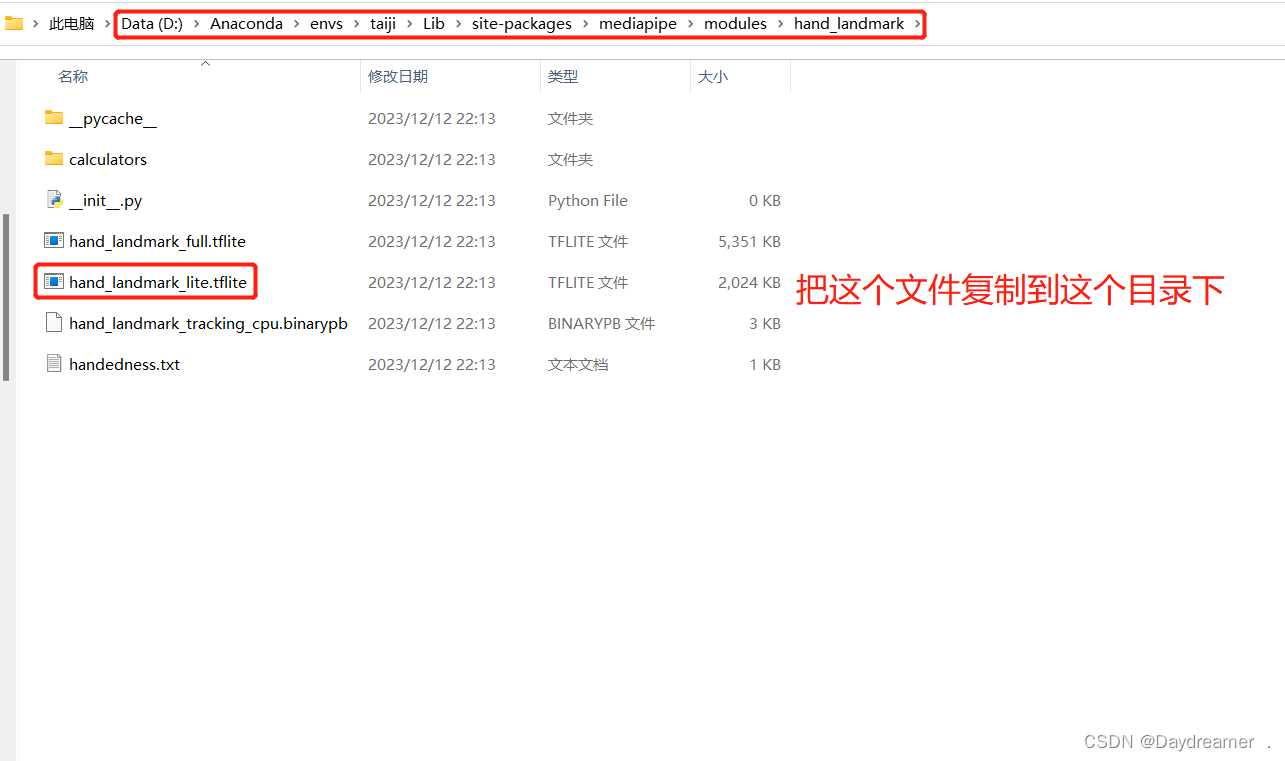Screen dimensions: 1285x761
Task: Expand the chevron after Data (D:)
Action: click(x=196, y=24)
